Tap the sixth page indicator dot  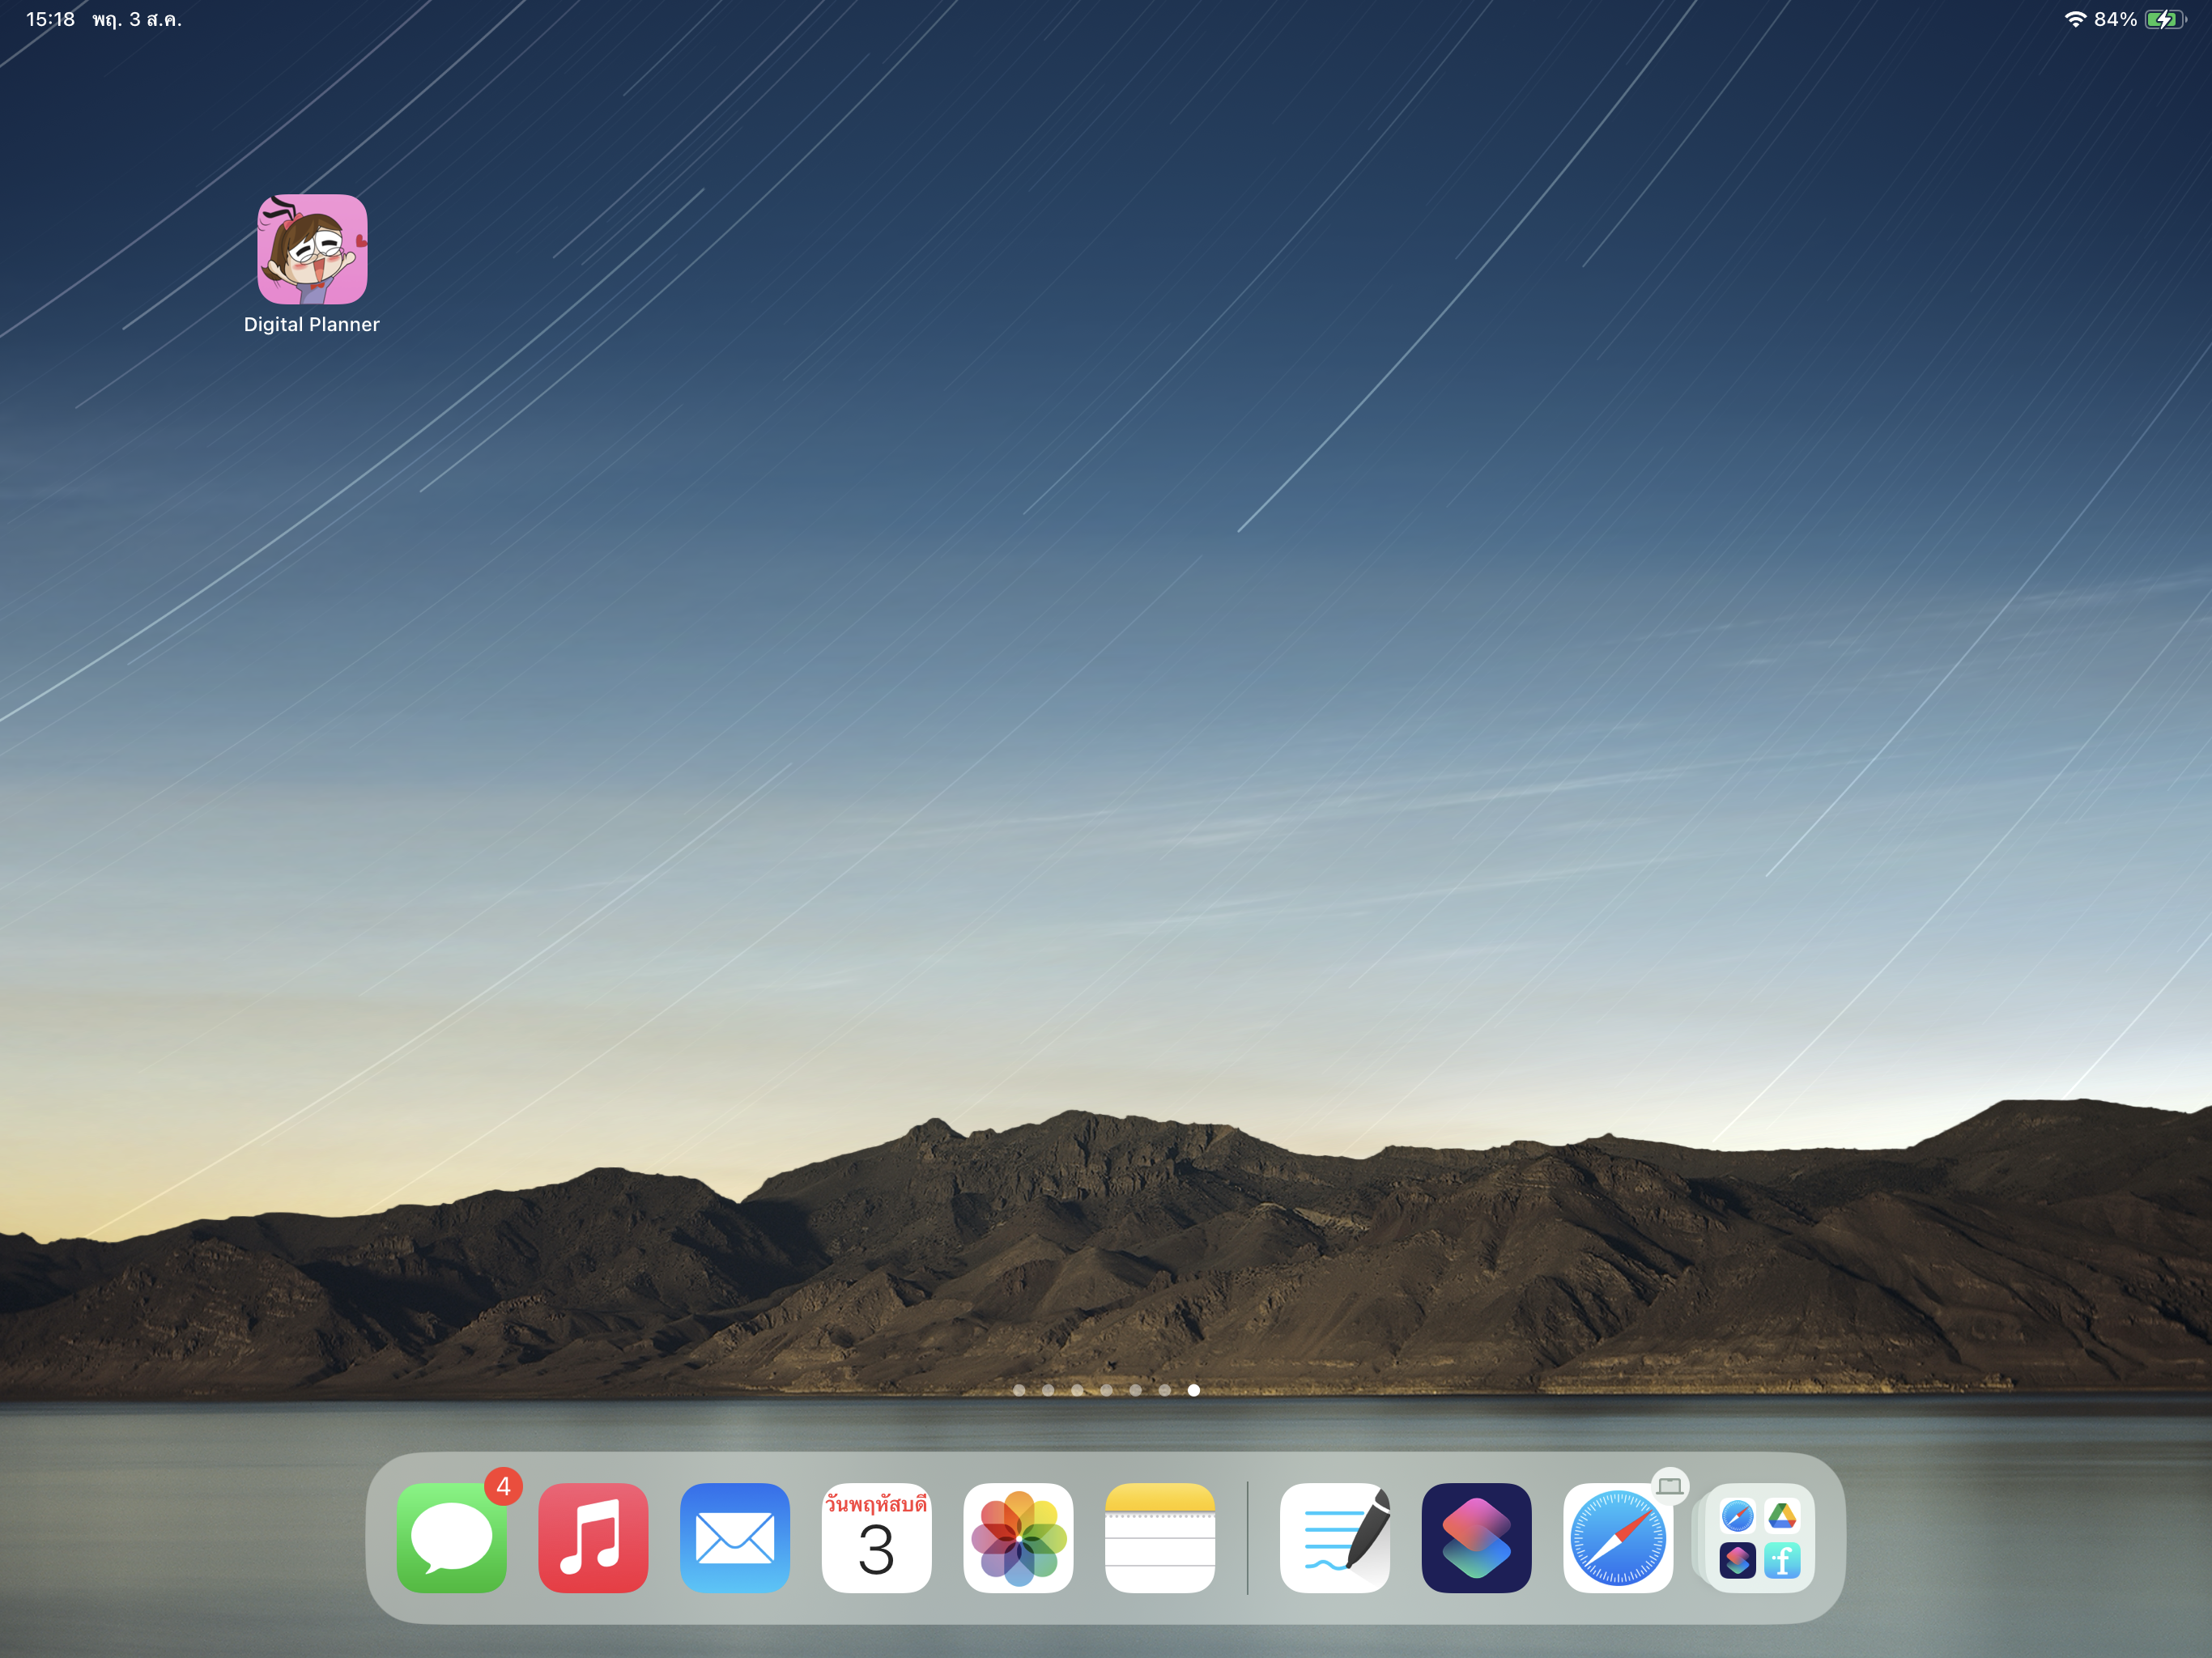(x=1164, y=1390)
